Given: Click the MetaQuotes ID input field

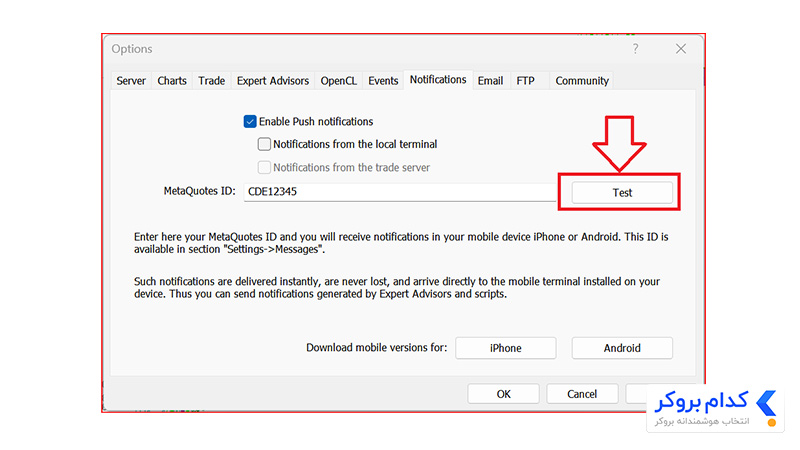Looking at the screenshot, I should coord(400,192).
